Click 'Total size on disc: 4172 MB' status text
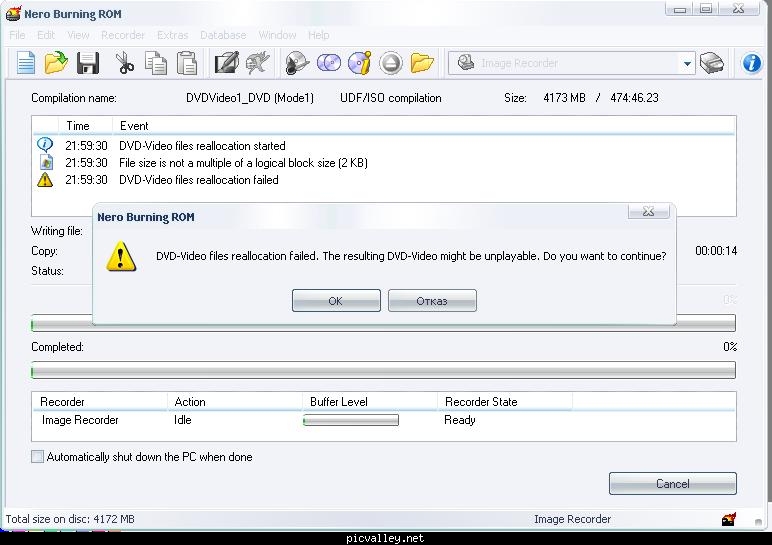 click(70, 519)
